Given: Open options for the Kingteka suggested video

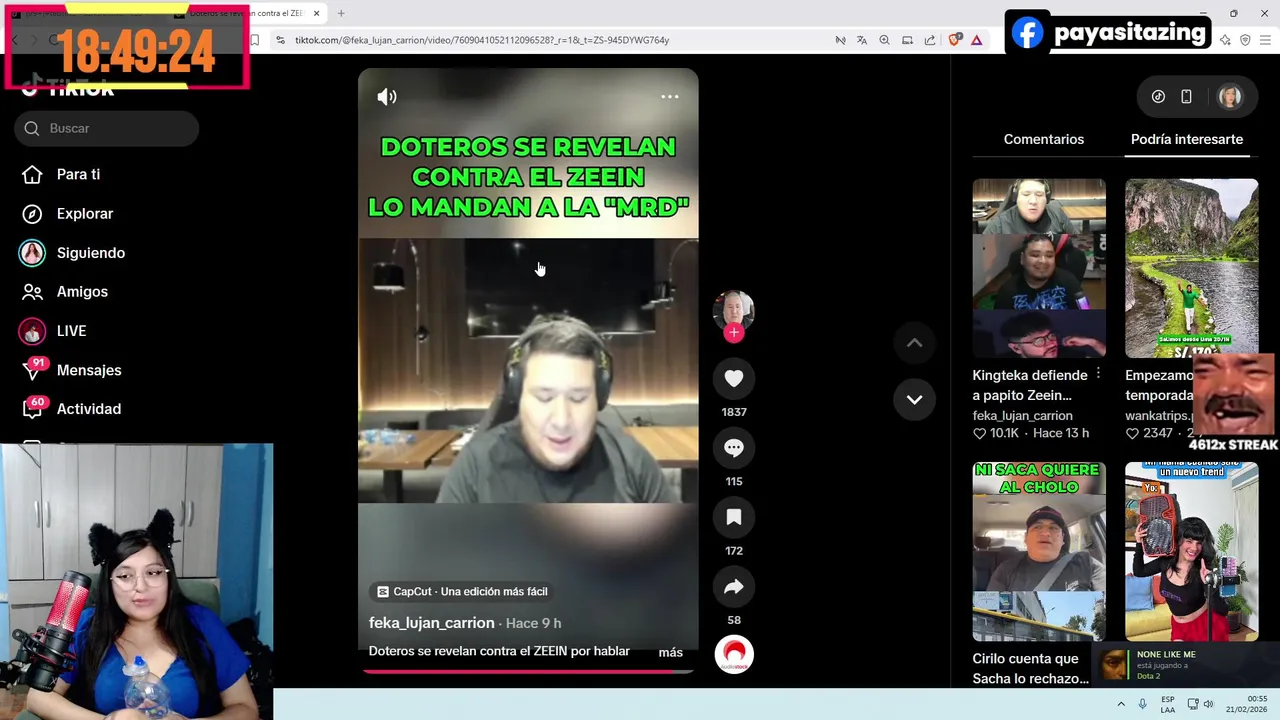Looking at the screenshot, I should [x=1098, y=373].
